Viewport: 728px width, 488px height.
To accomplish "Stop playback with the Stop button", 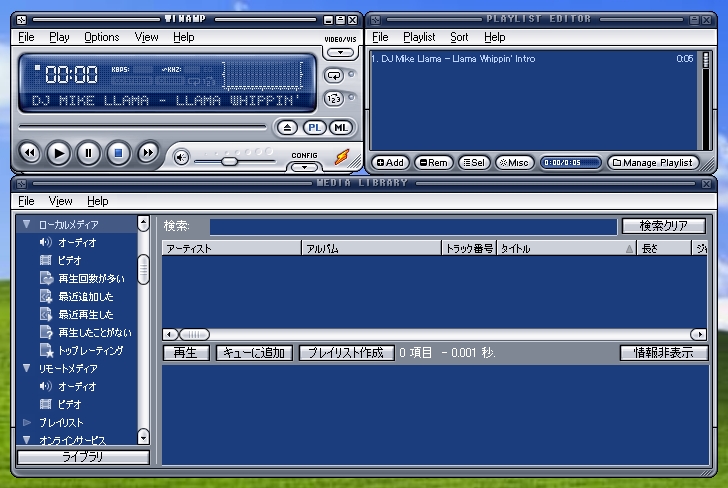I will point(118,153).
